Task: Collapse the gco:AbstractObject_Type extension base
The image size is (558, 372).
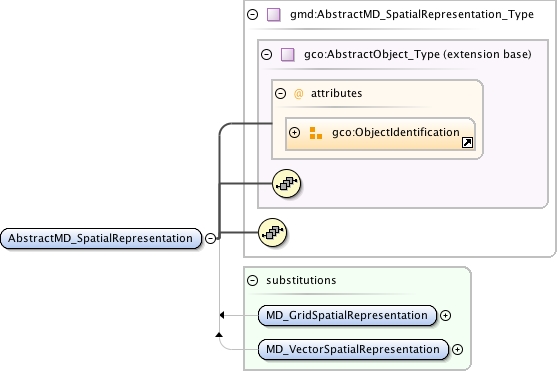Action: [x=266, y=54]
